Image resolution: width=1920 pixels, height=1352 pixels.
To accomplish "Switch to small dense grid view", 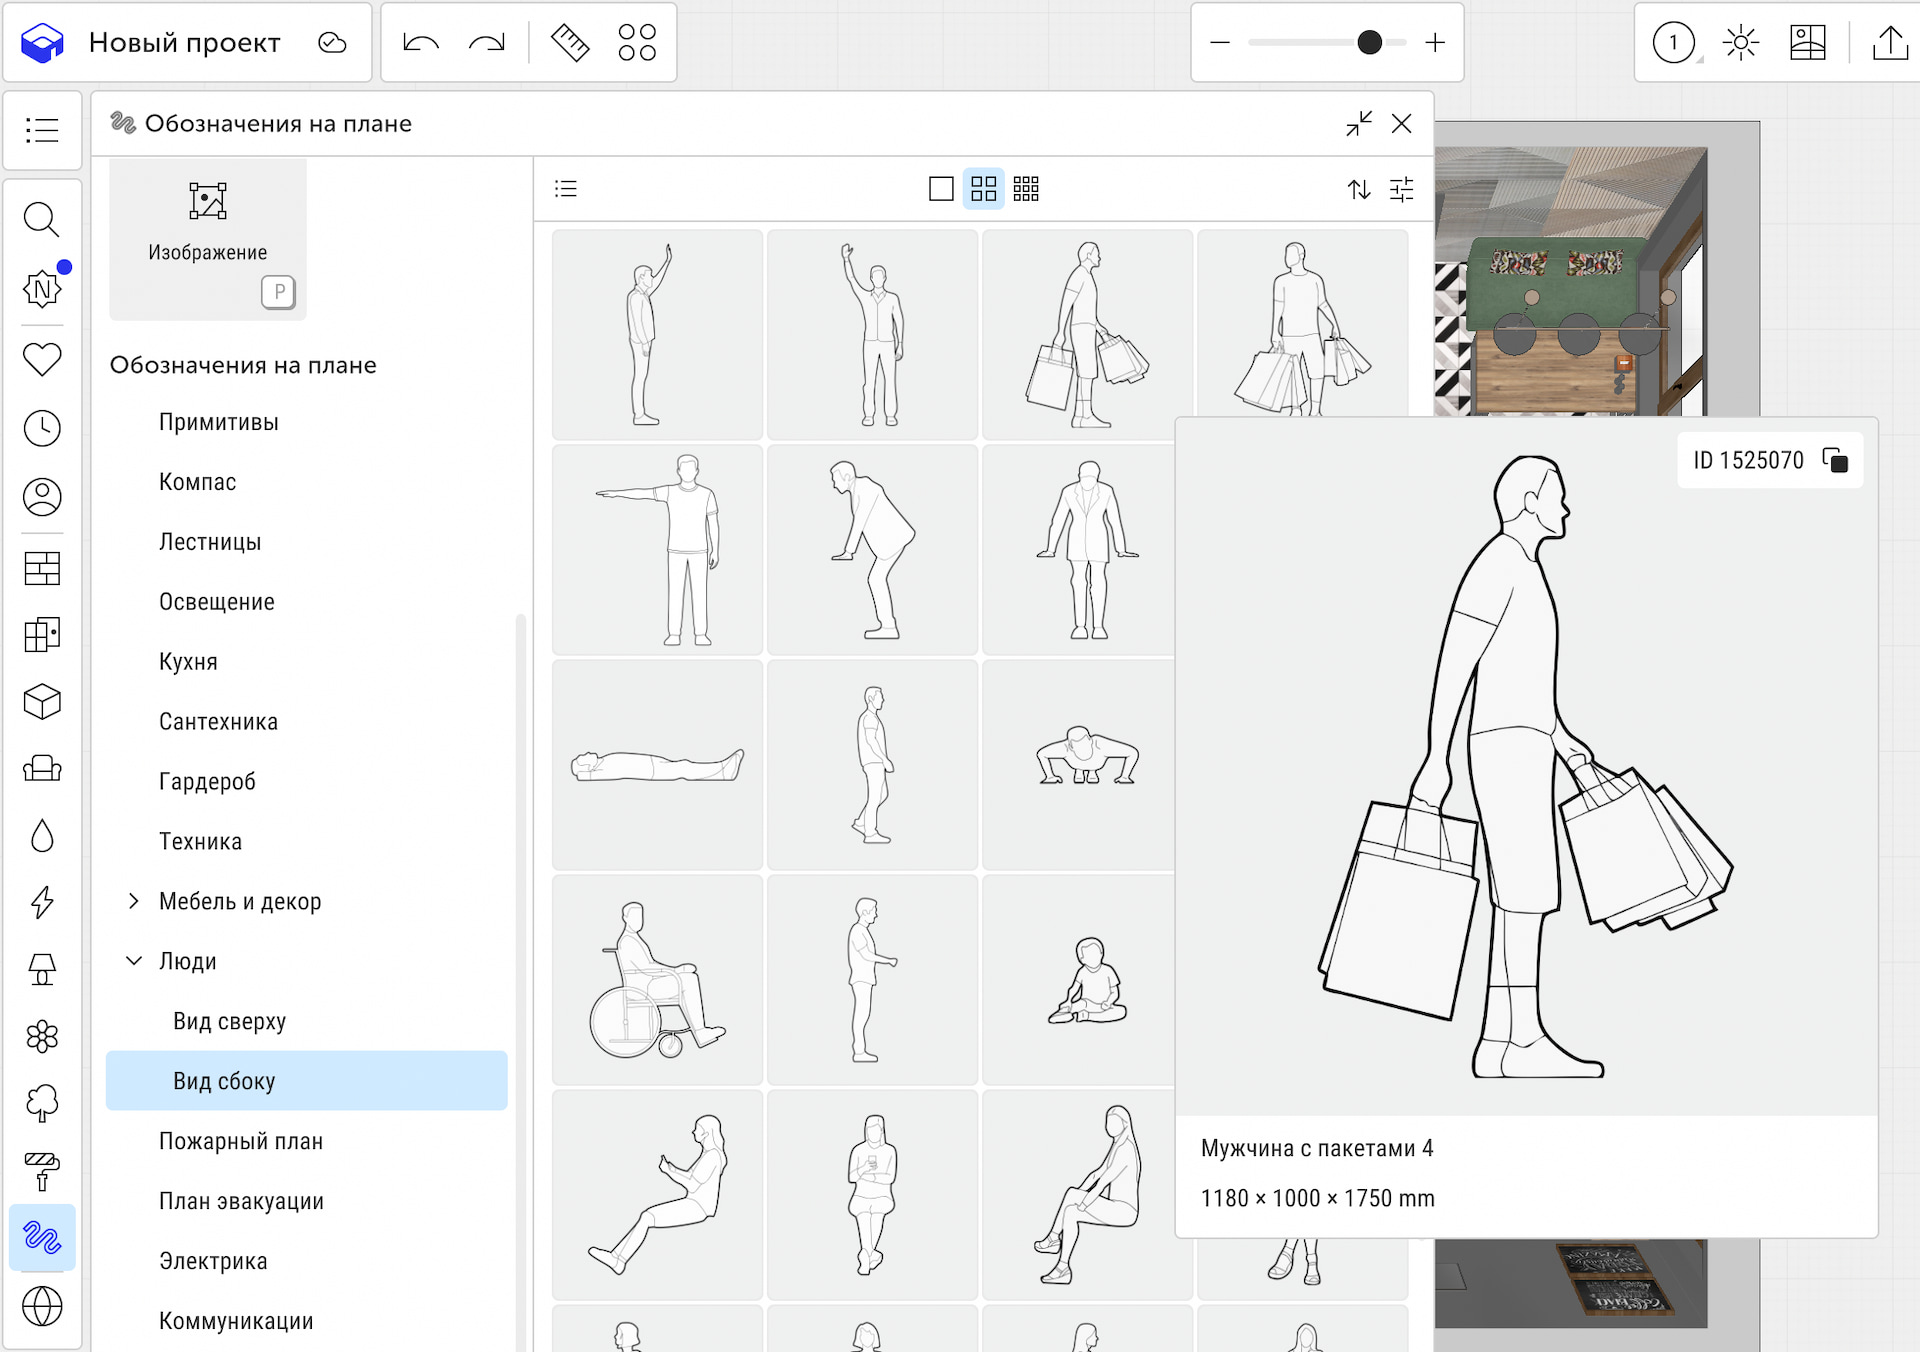I will click(x=1026, y=189).
